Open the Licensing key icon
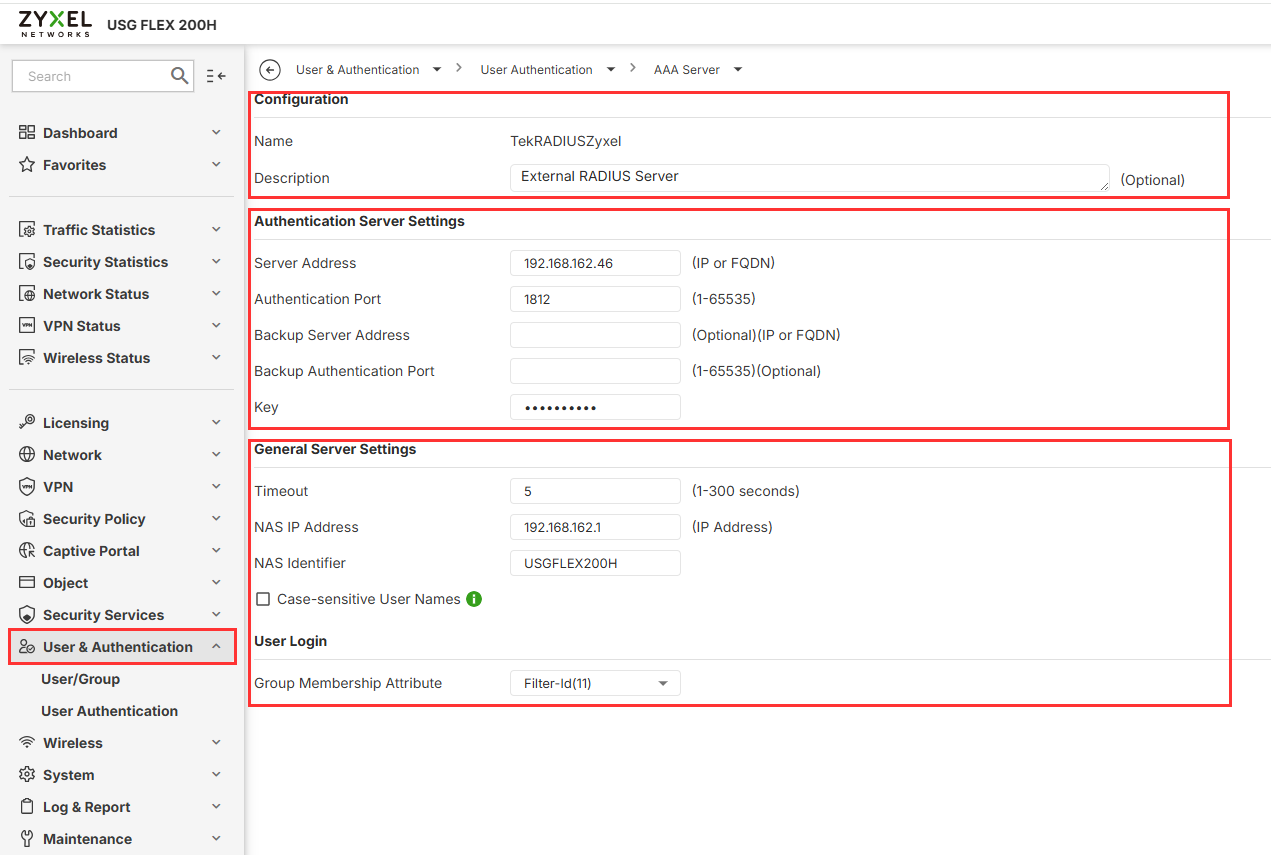The image size is (1271, 855). (27, 423)
